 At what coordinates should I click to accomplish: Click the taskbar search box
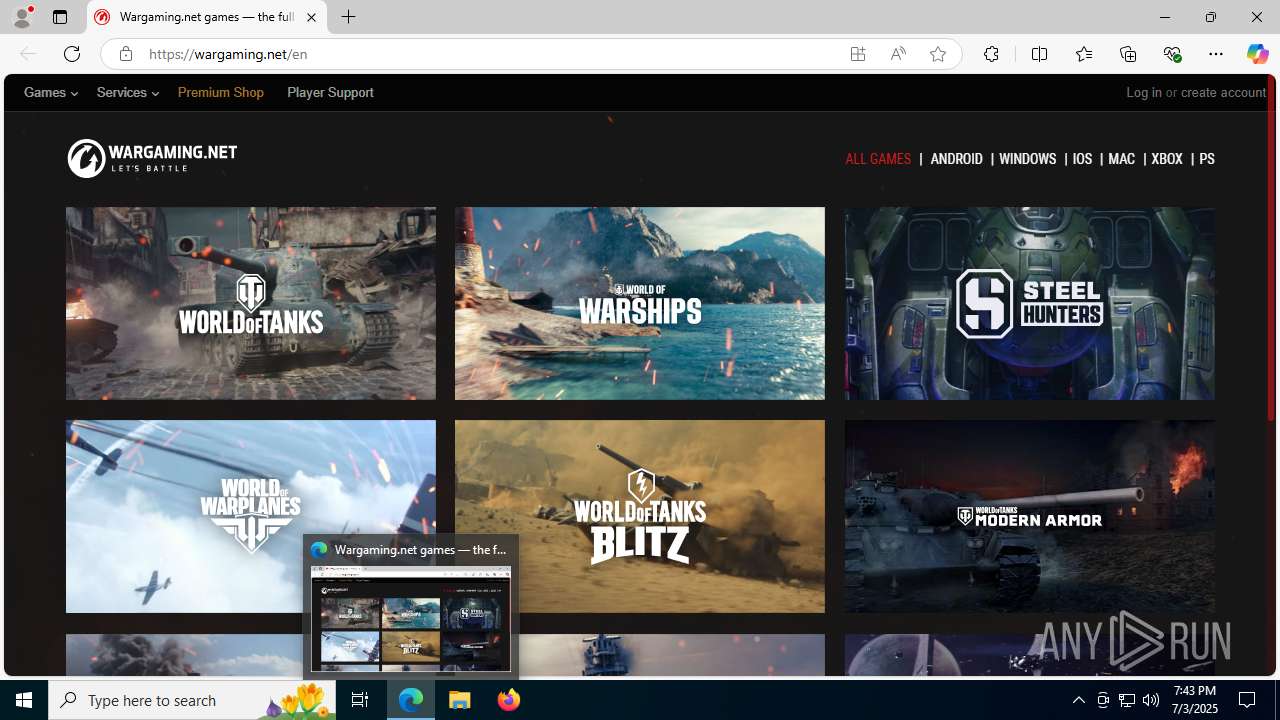(192, 700)
